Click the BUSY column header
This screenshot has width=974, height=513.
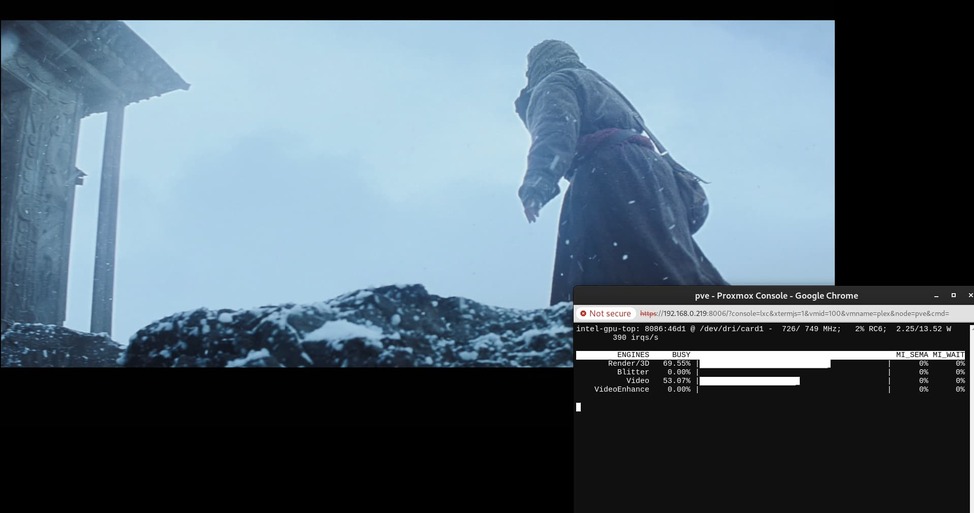[681, 355]
